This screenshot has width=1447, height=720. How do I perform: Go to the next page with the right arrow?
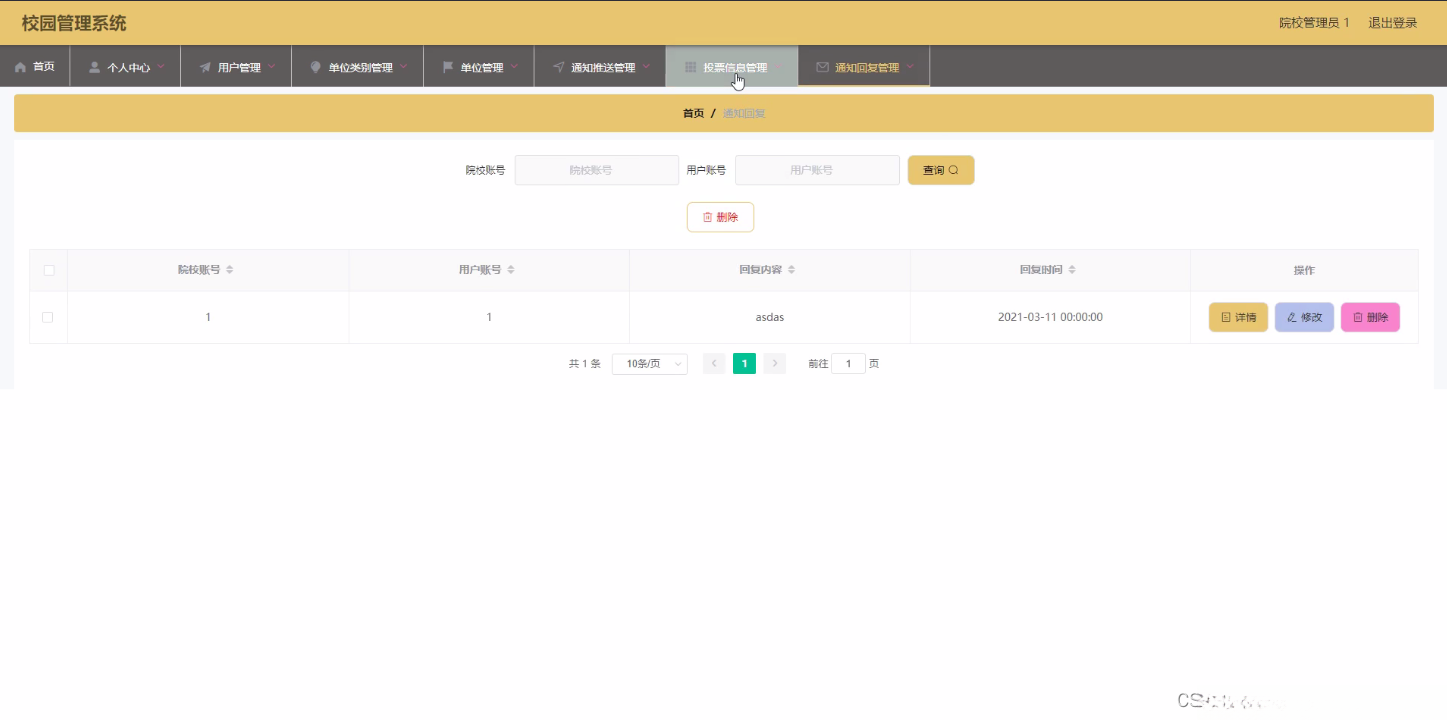coord(775,364)
